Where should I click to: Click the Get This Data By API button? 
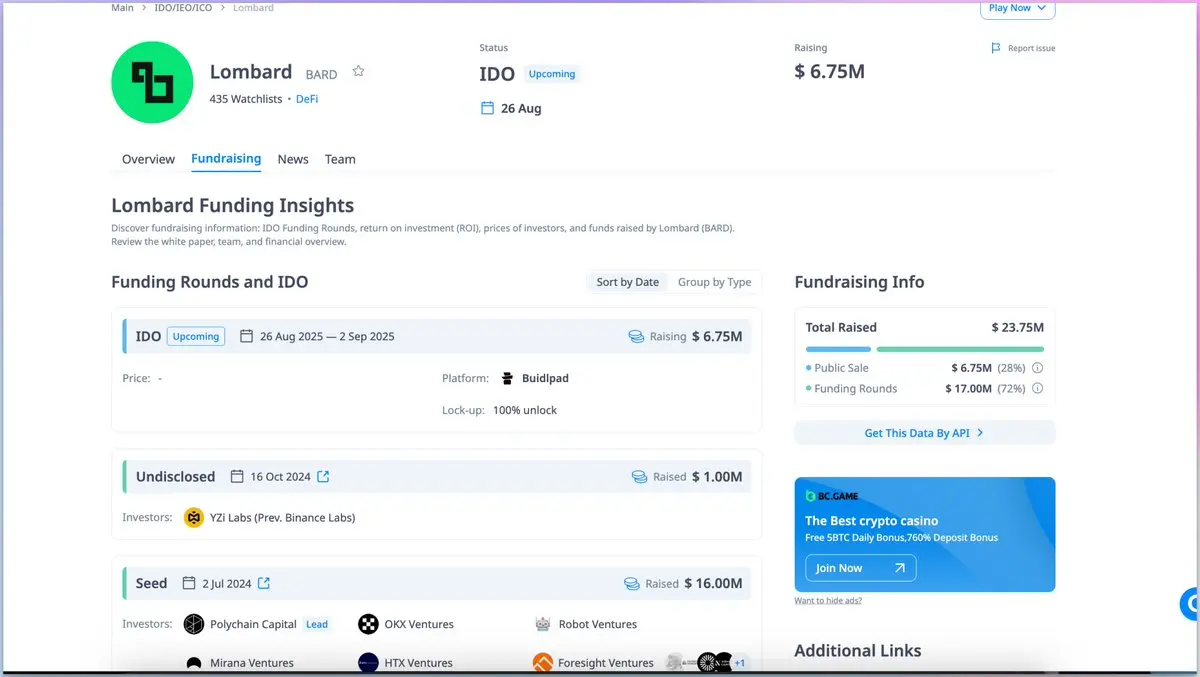click(925, 433)
